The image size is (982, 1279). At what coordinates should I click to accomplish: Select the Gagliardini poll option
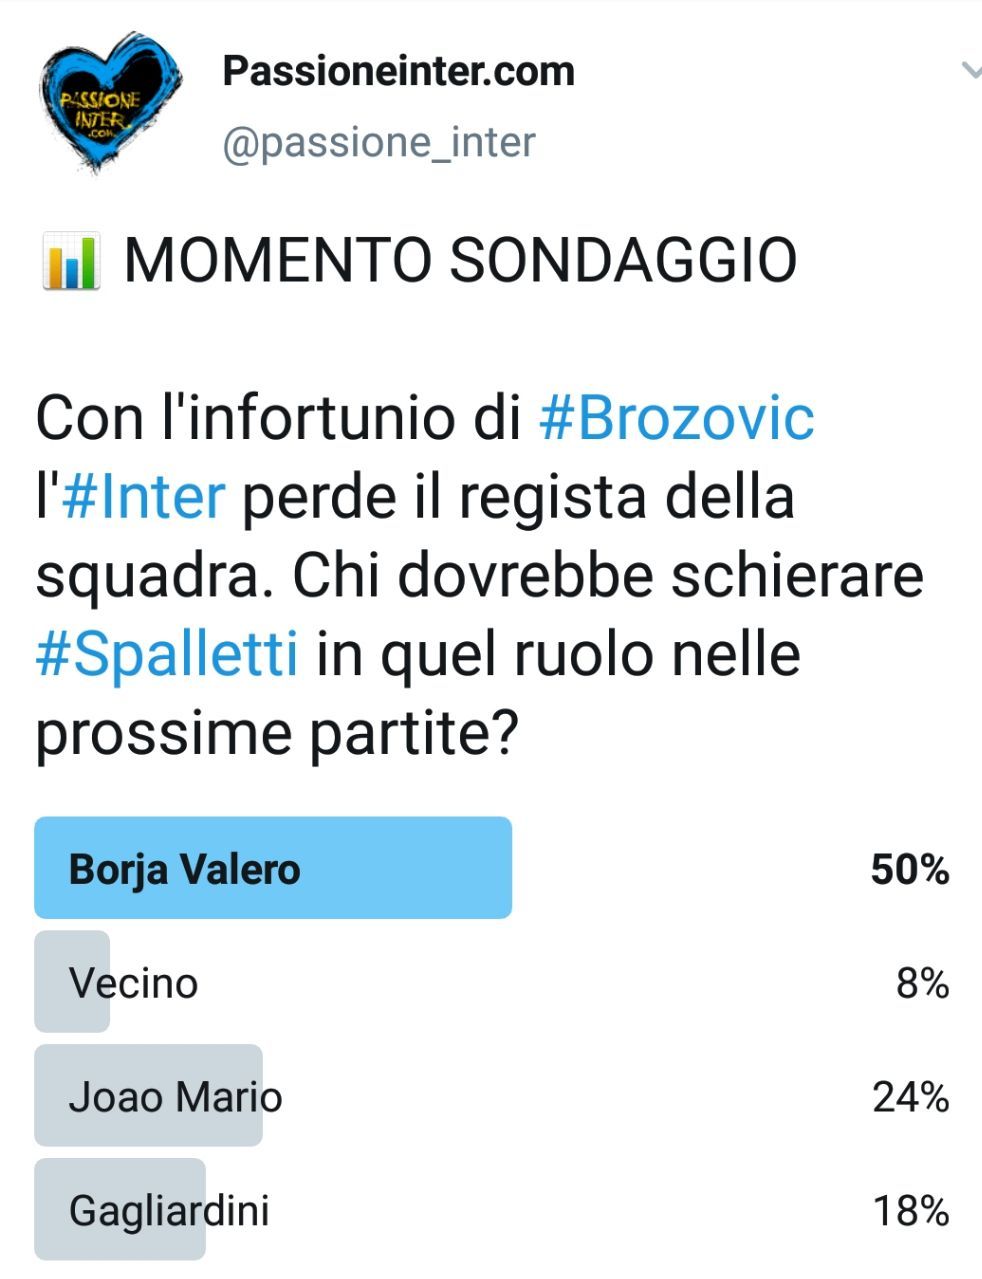169,1211
